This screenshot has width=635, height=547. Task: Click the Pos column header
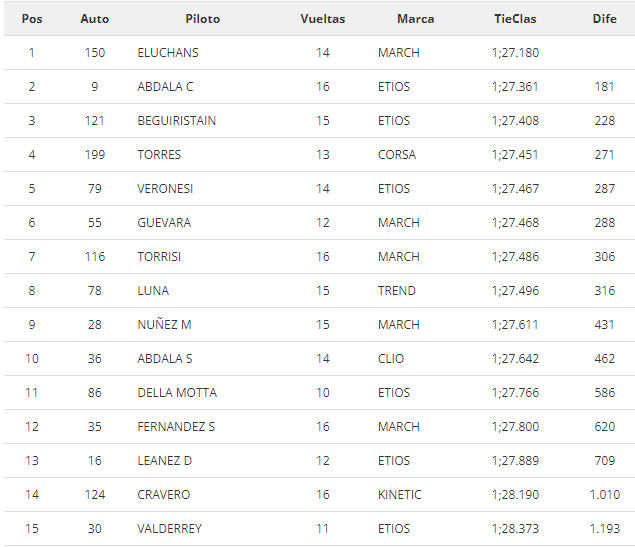click(31, 19)
